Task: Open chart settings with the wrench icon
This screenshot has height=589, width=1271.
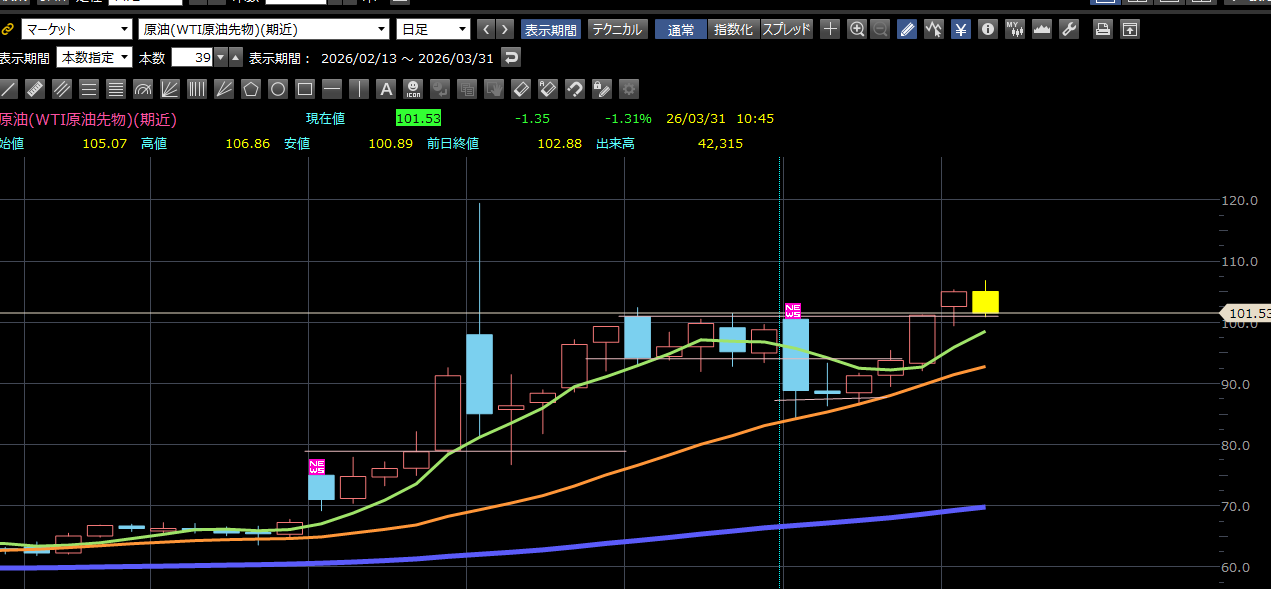Action: coord(1069,29)
